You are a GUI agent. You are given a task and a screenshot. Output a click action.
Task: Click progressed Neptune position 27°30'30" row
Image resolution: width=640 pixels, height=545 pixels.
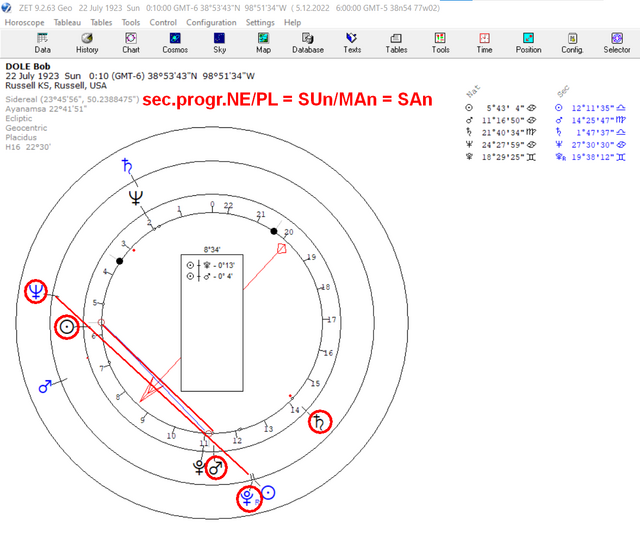(x=590, y=145)
